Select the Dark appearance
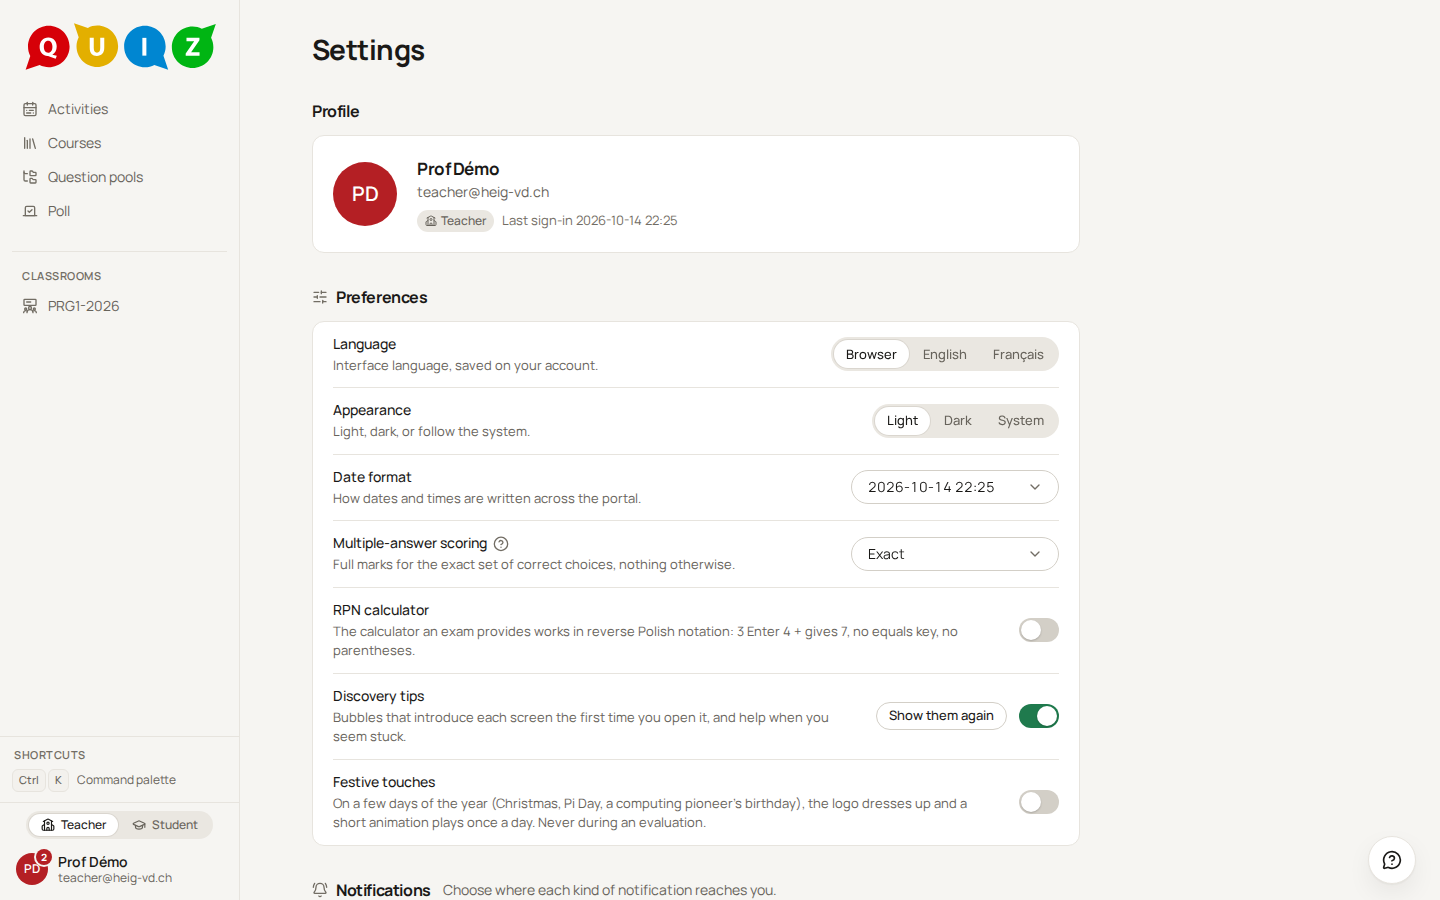This screenshot has width=1440, height=900. coord(958,421)
